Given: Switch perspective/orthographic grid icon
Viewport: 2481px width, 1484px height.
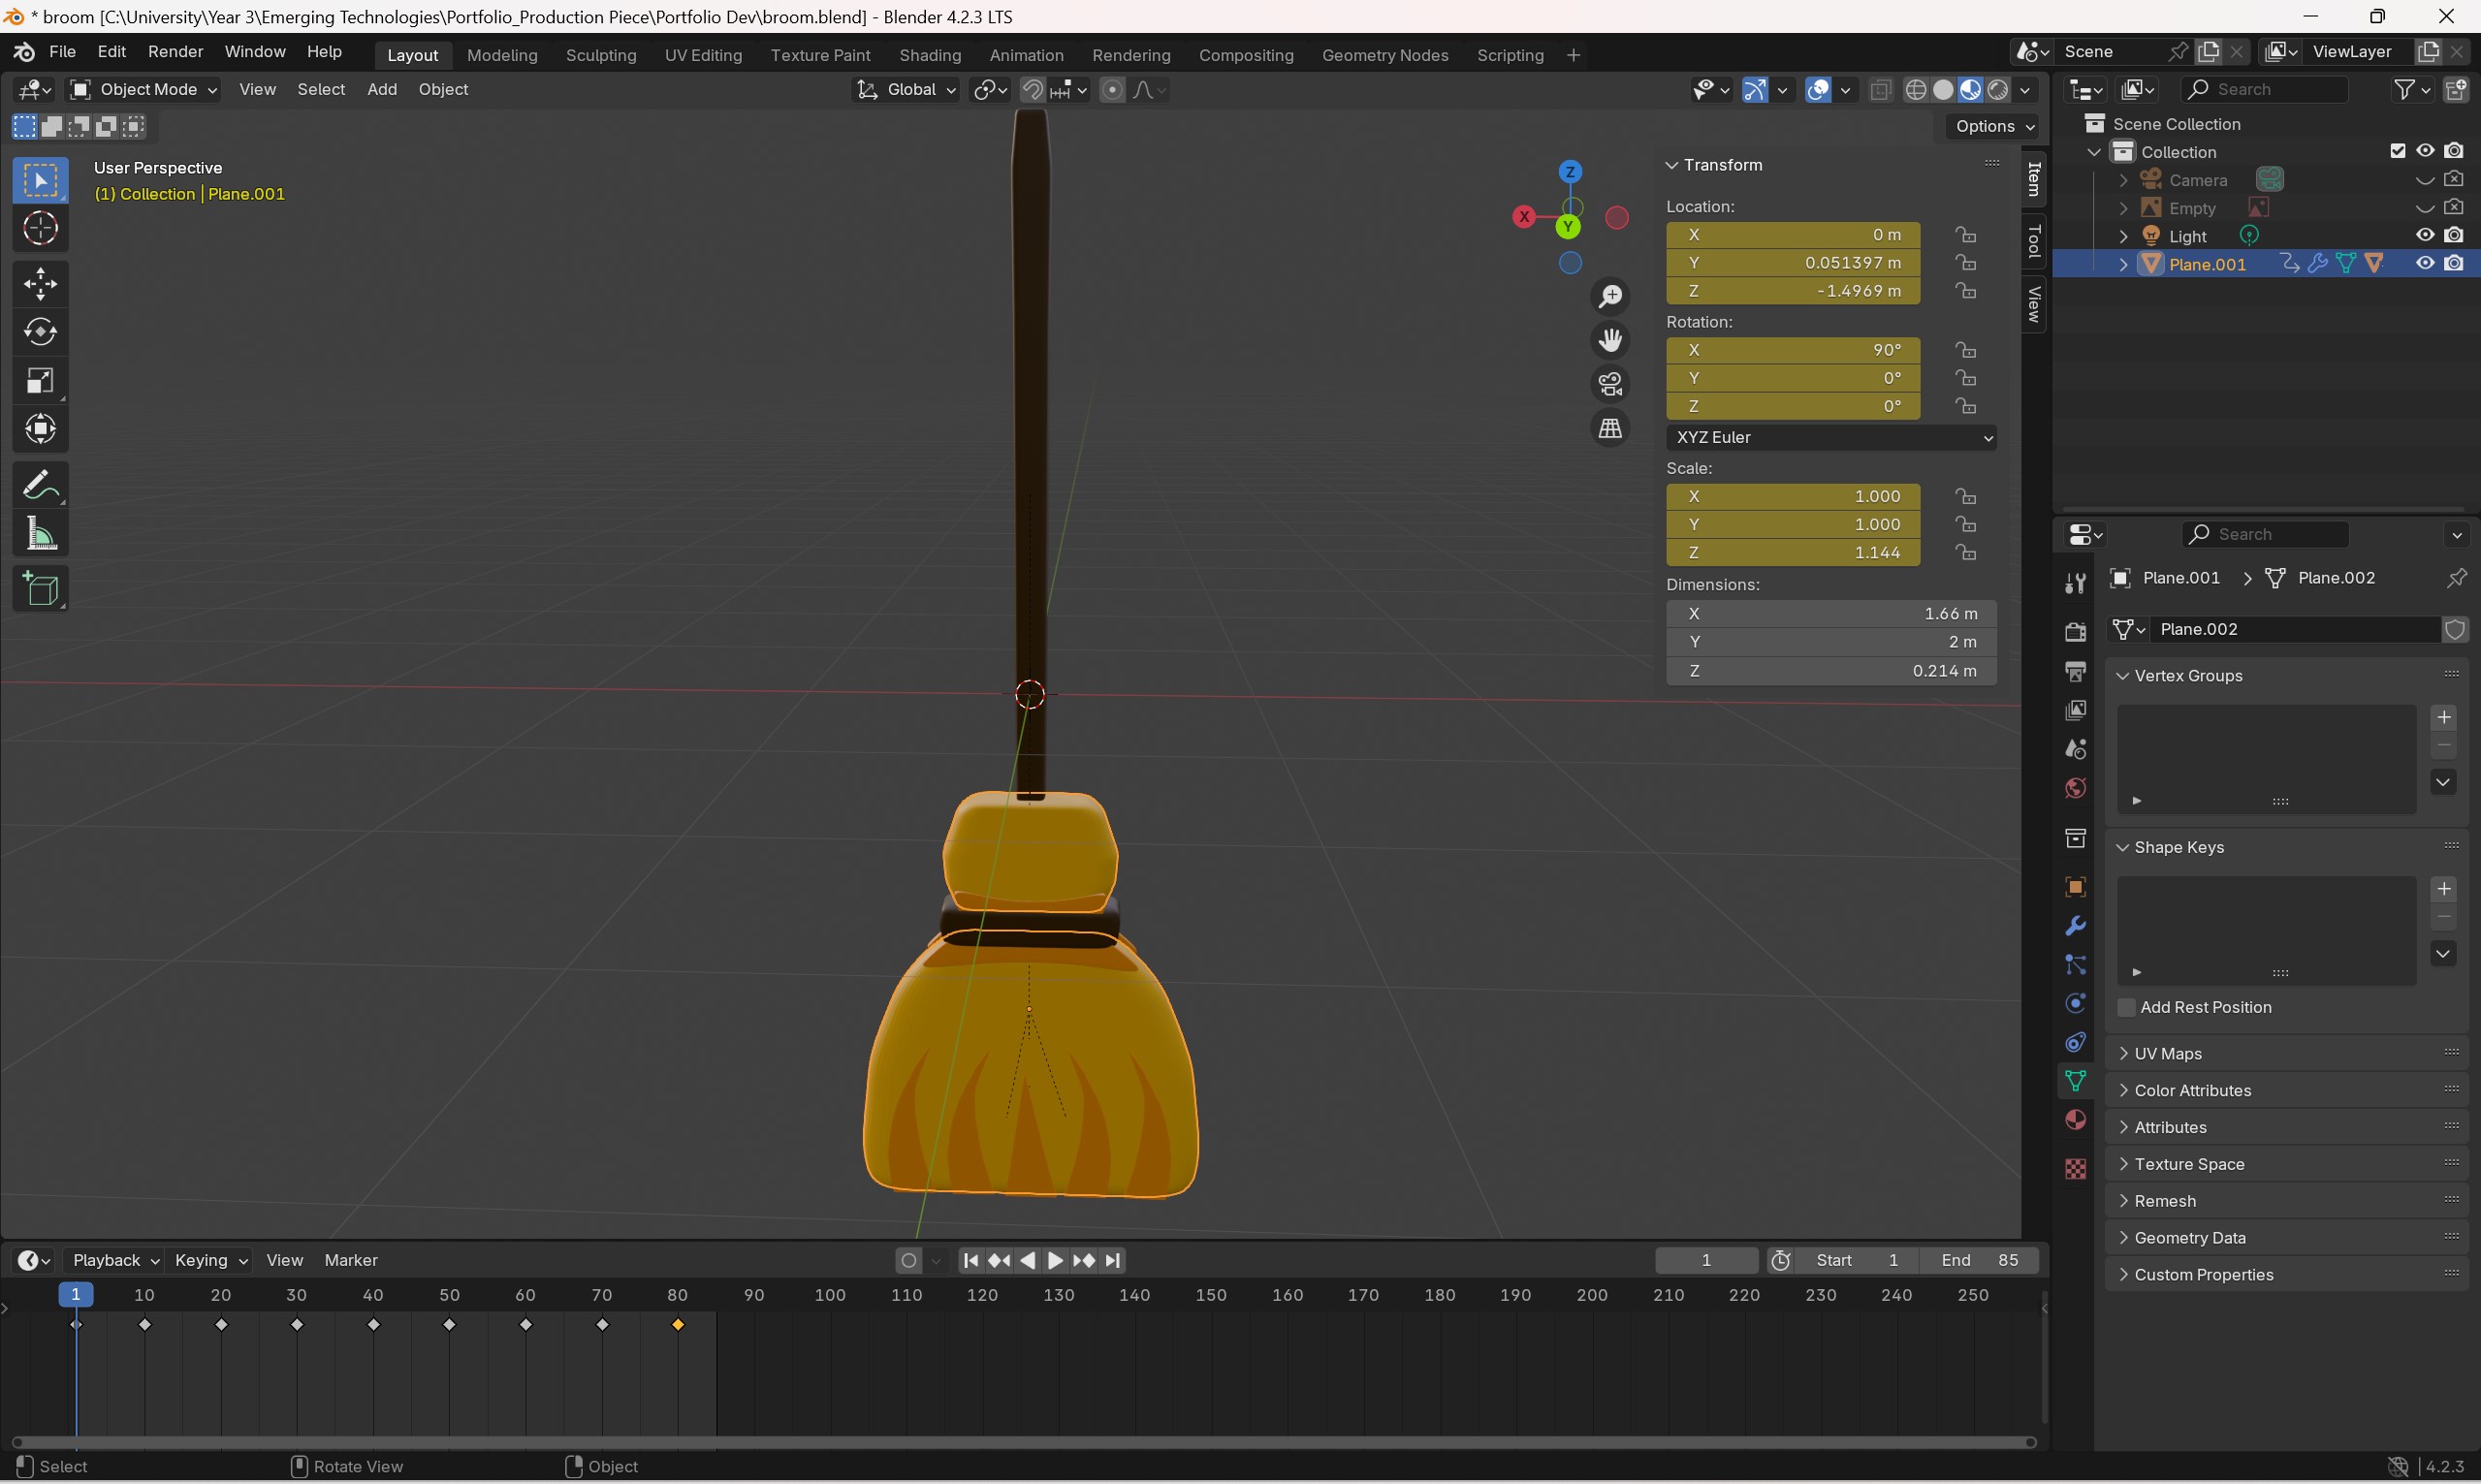Looking at the screenshot, I should click(x=1610, y=429).
